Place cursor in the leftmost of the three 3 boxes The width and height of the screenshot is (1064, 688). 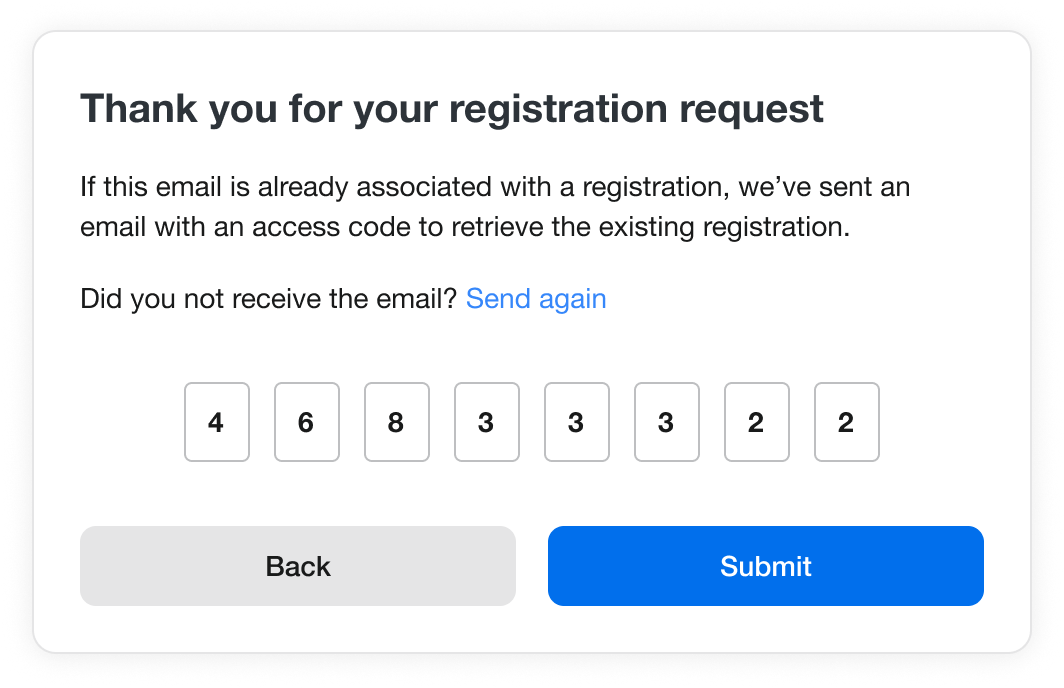487,422
